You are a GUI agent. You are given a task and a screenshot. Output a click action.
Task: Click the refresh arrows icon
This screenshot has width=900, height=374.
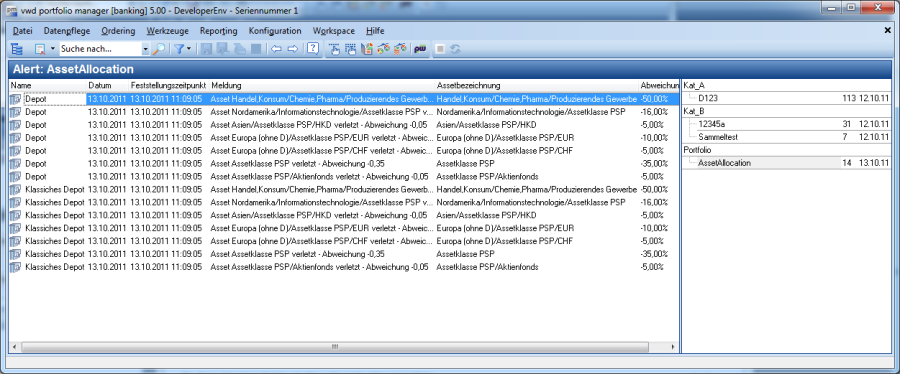point(455,49)
